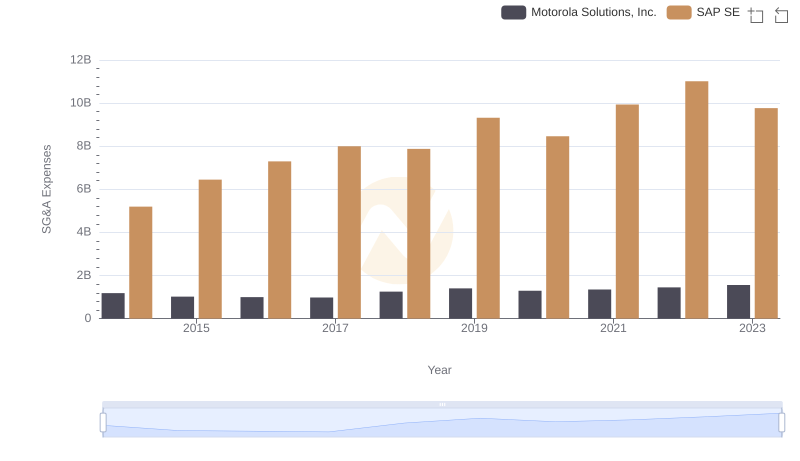Click the rightmost icon in the top corner
800x461 pixels.
click(781, 14)
